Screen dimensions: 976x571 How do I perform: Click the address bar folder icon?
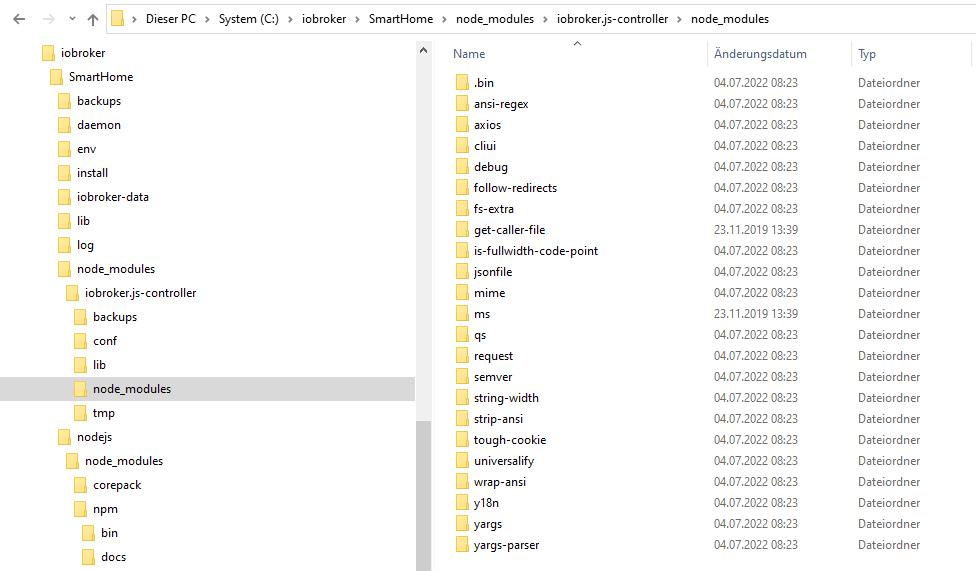118,19
